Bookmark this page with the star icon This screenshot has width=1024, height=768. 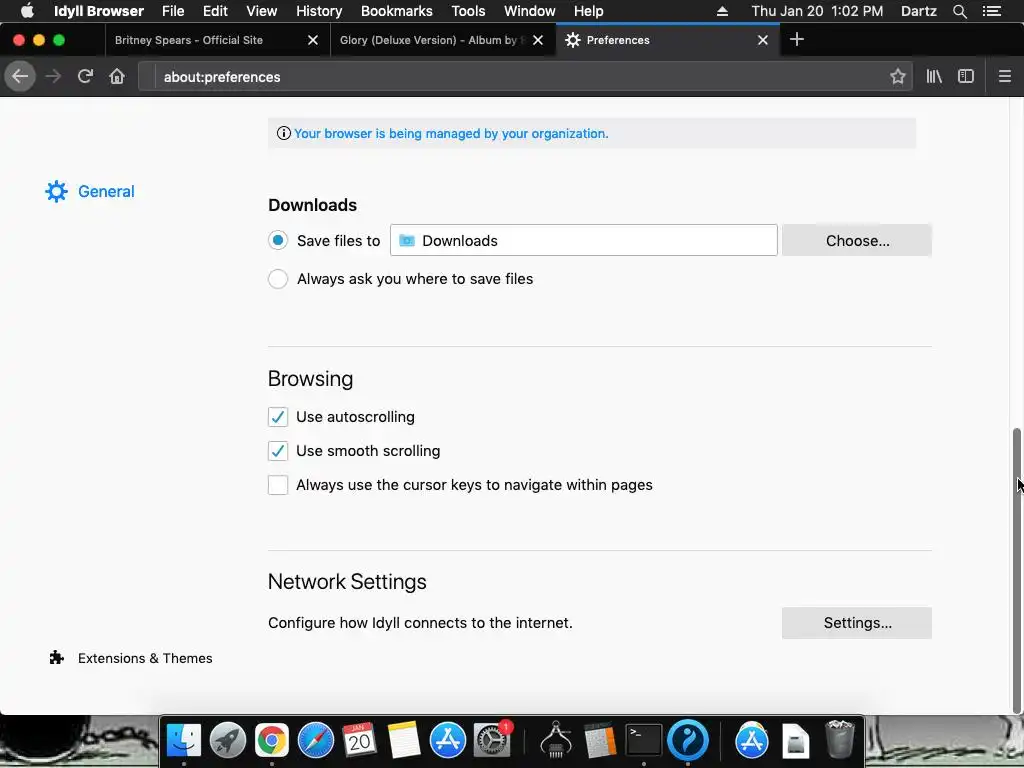click(x=897, y=76)
